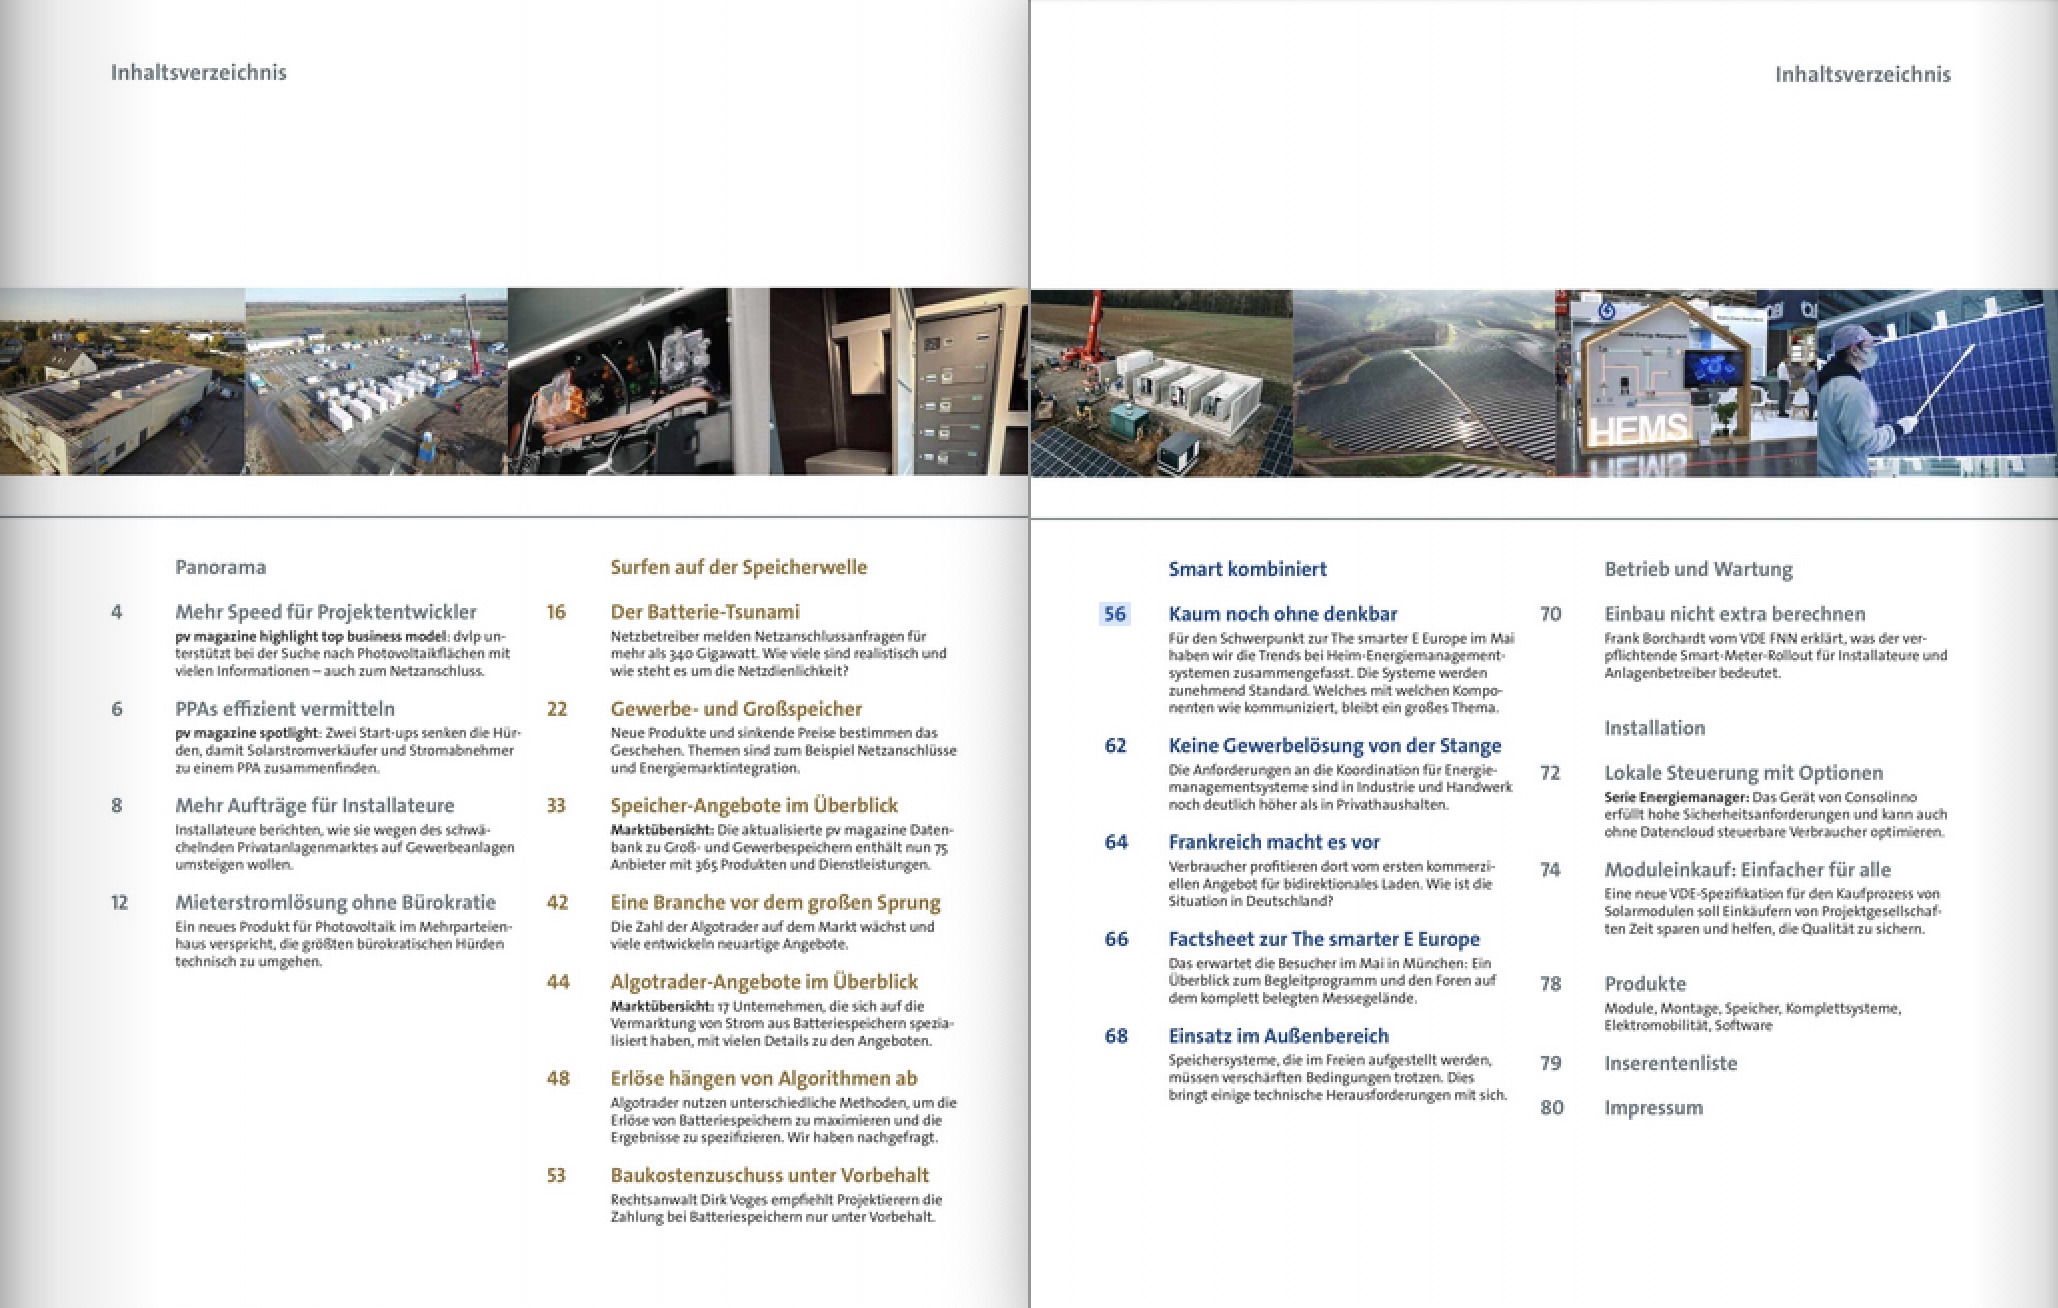Screen dimensions: 2058x1308
Task: Open article 'Erlöse hängen von Algorithmen ab'
Action: (x=764, y=1079)
